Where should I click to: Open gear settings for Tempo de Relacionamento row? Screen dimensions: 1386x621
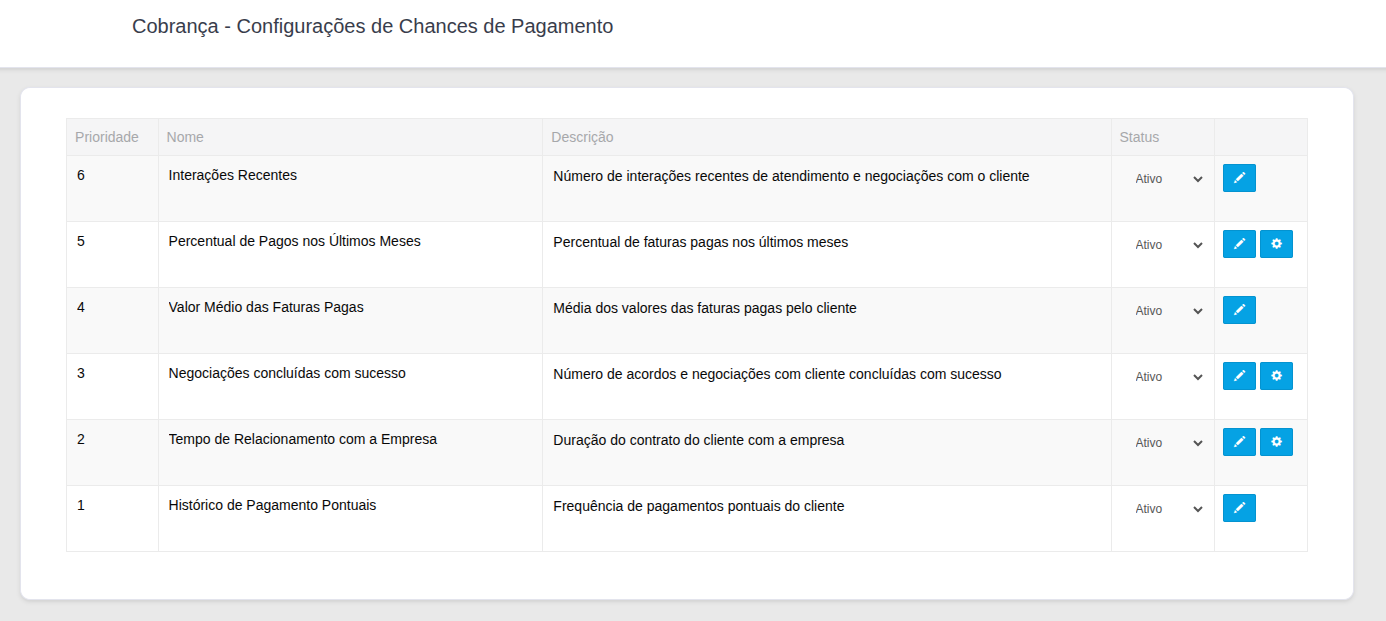(x=1276, y=442)
